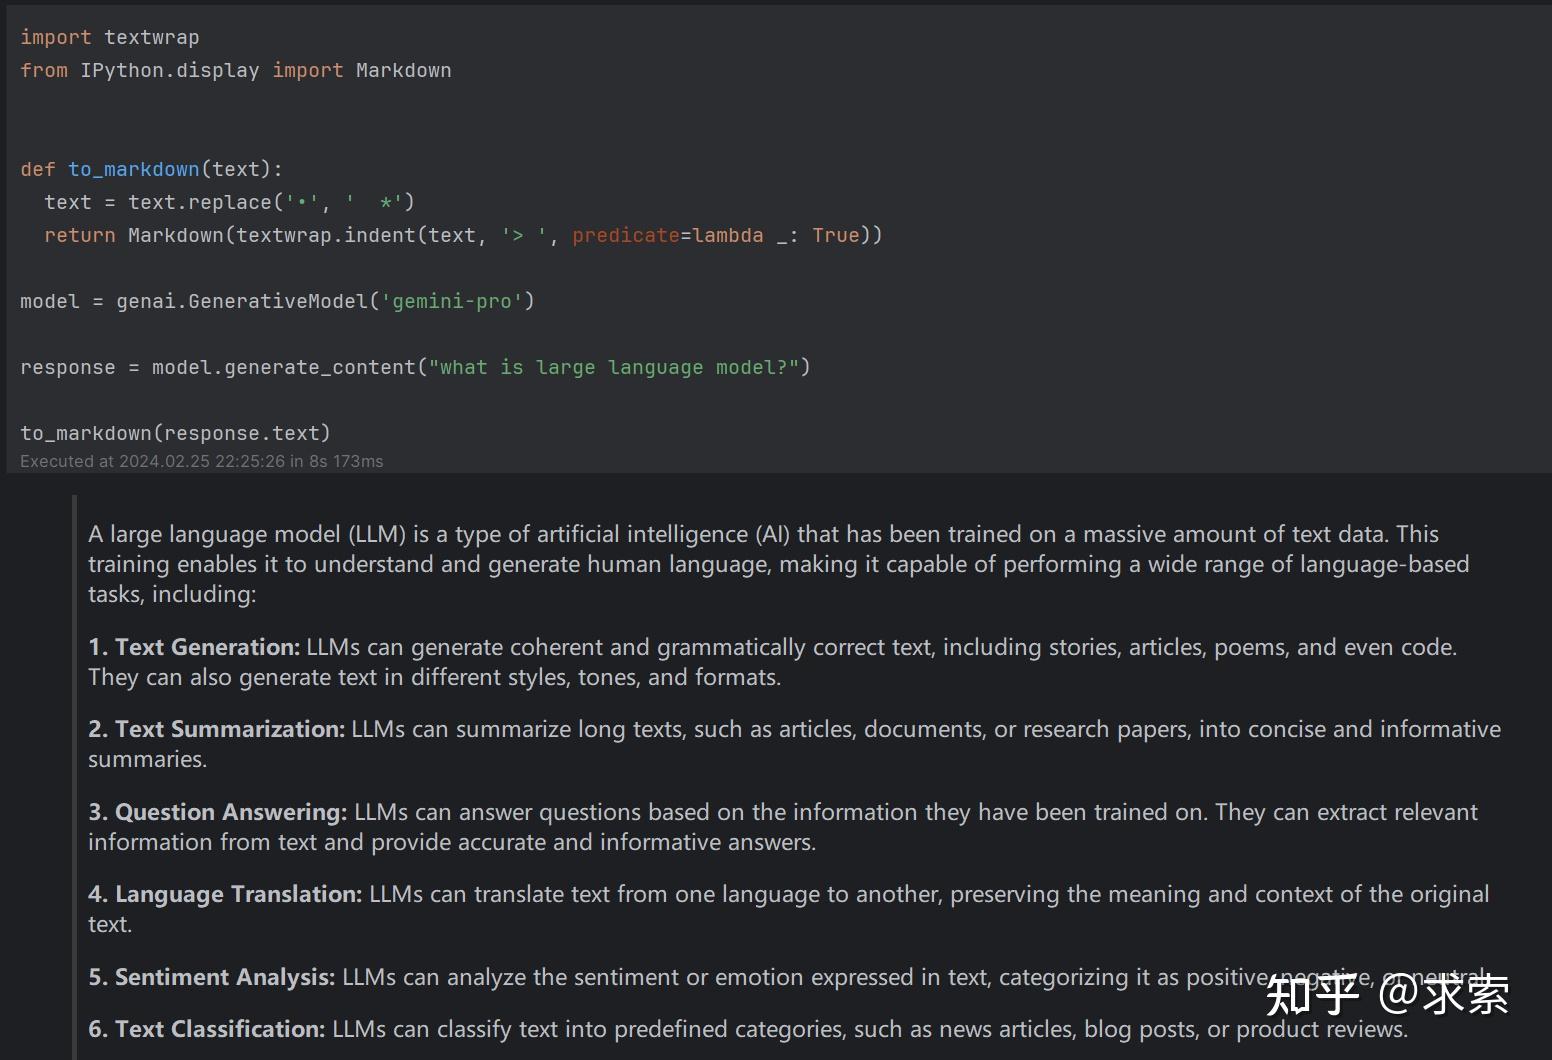Click the "what is large language model?" string
Viewport: 1552px width, 1060px height.
click(x=614, y=367)
